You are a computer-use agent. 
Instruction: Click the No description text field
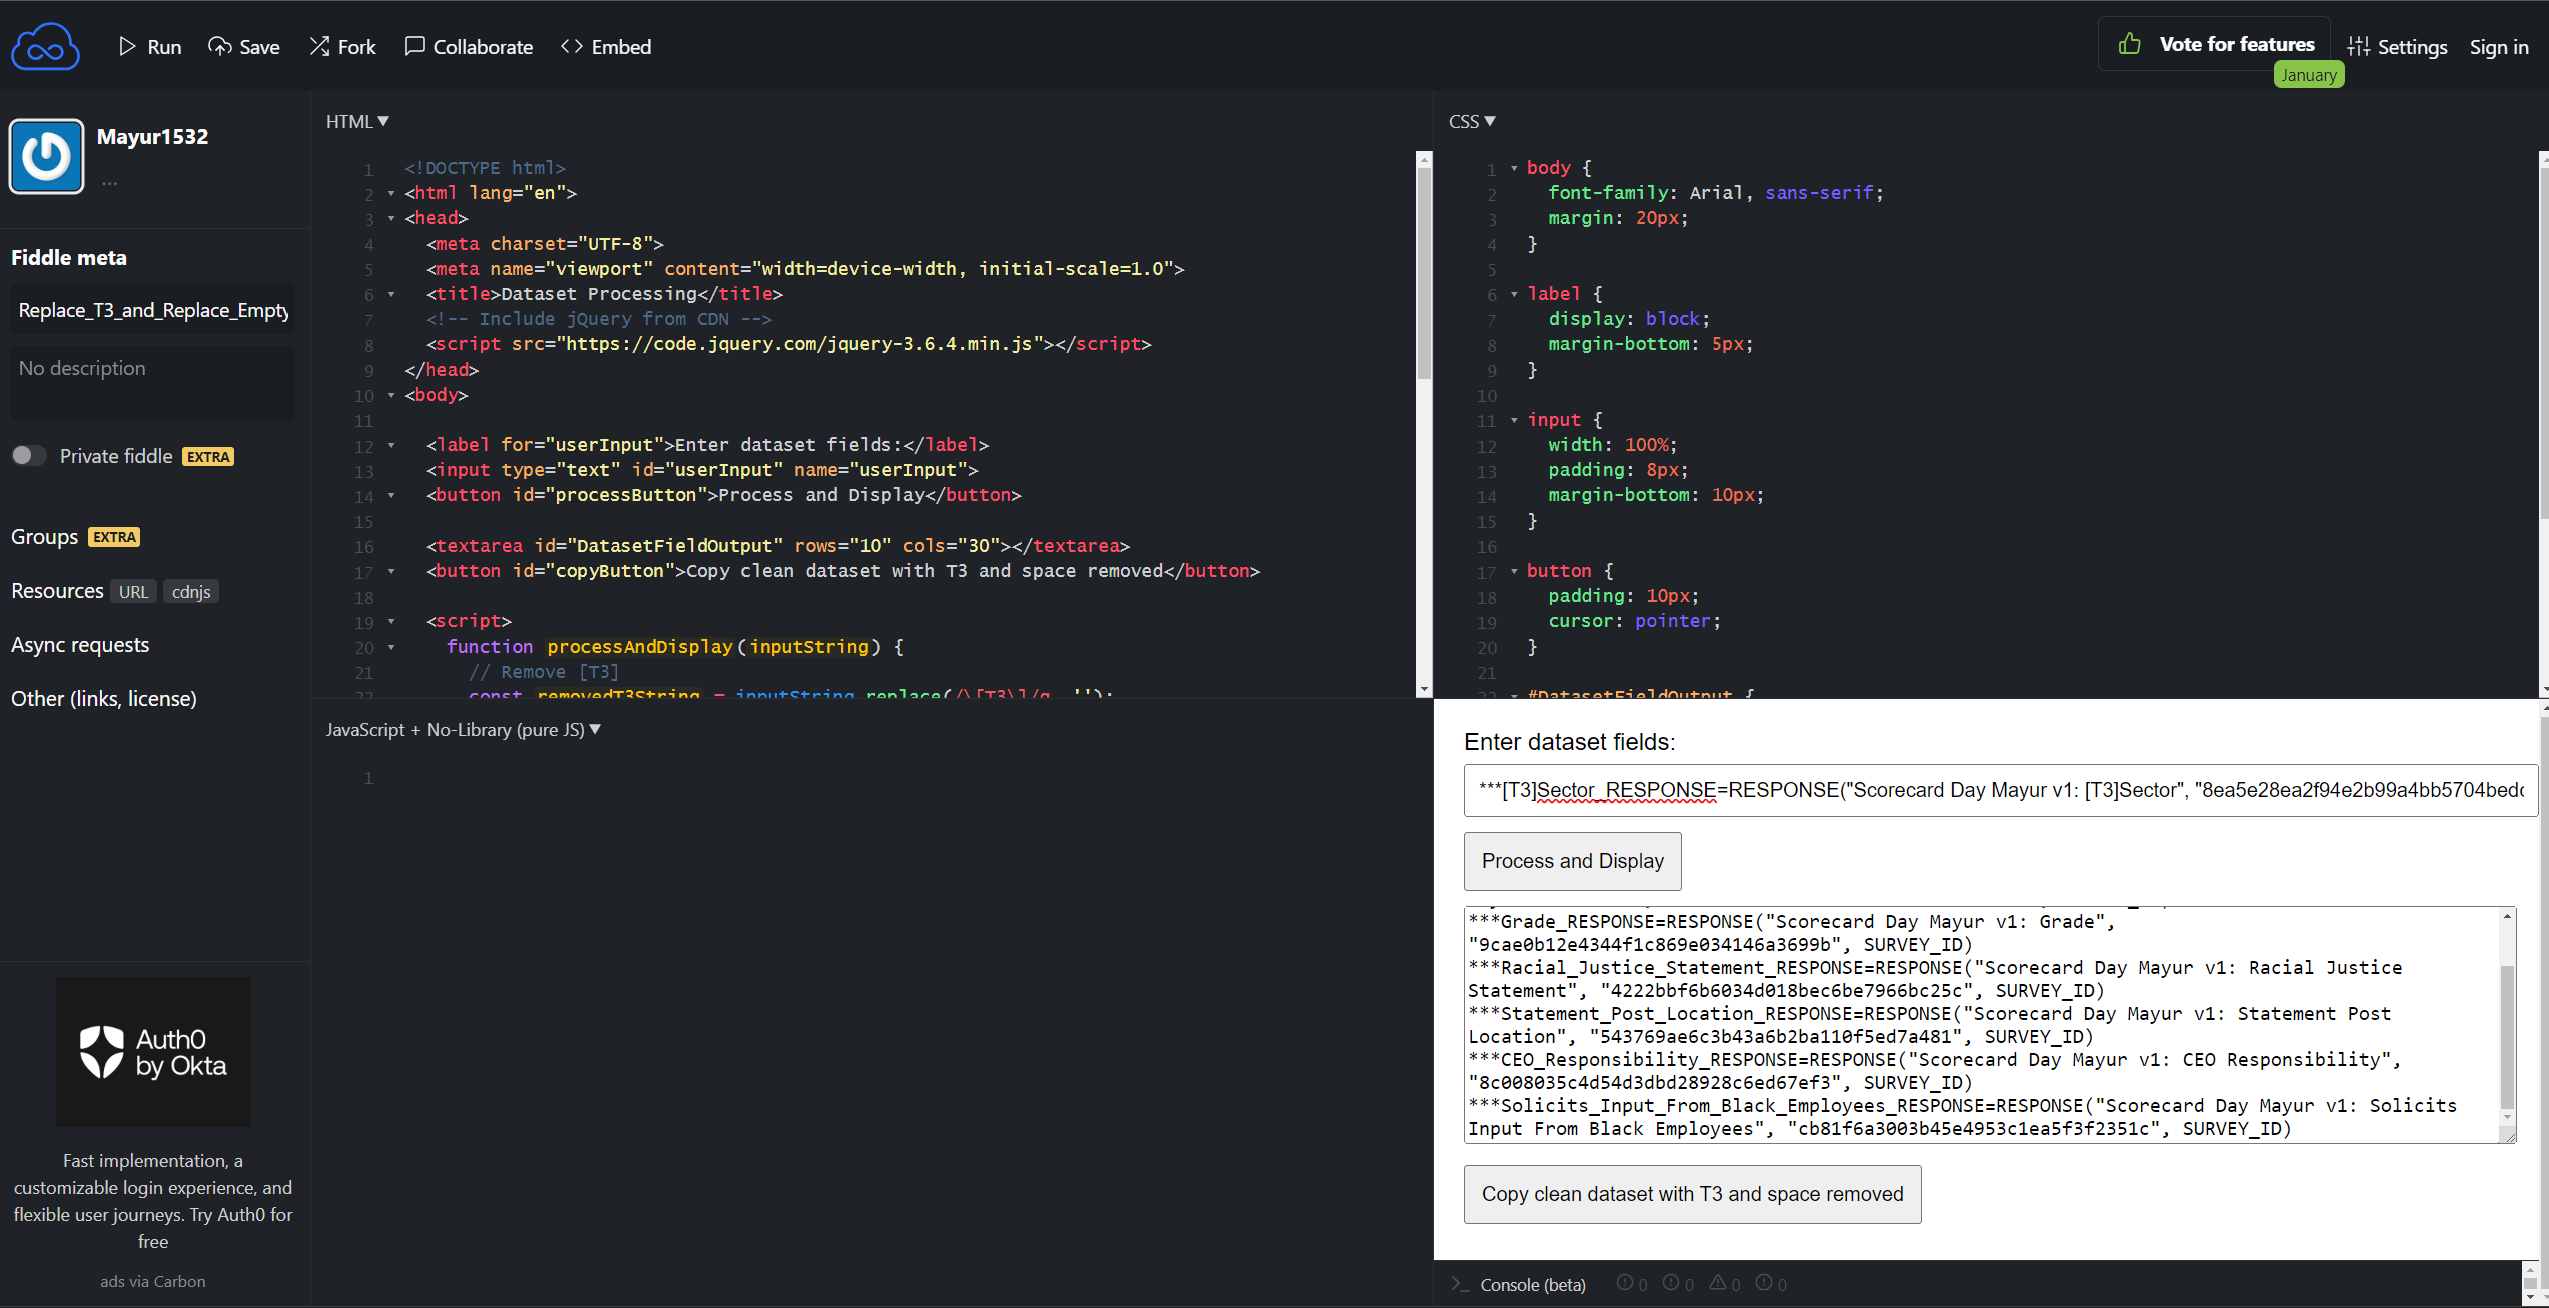(x=153, y=383)
